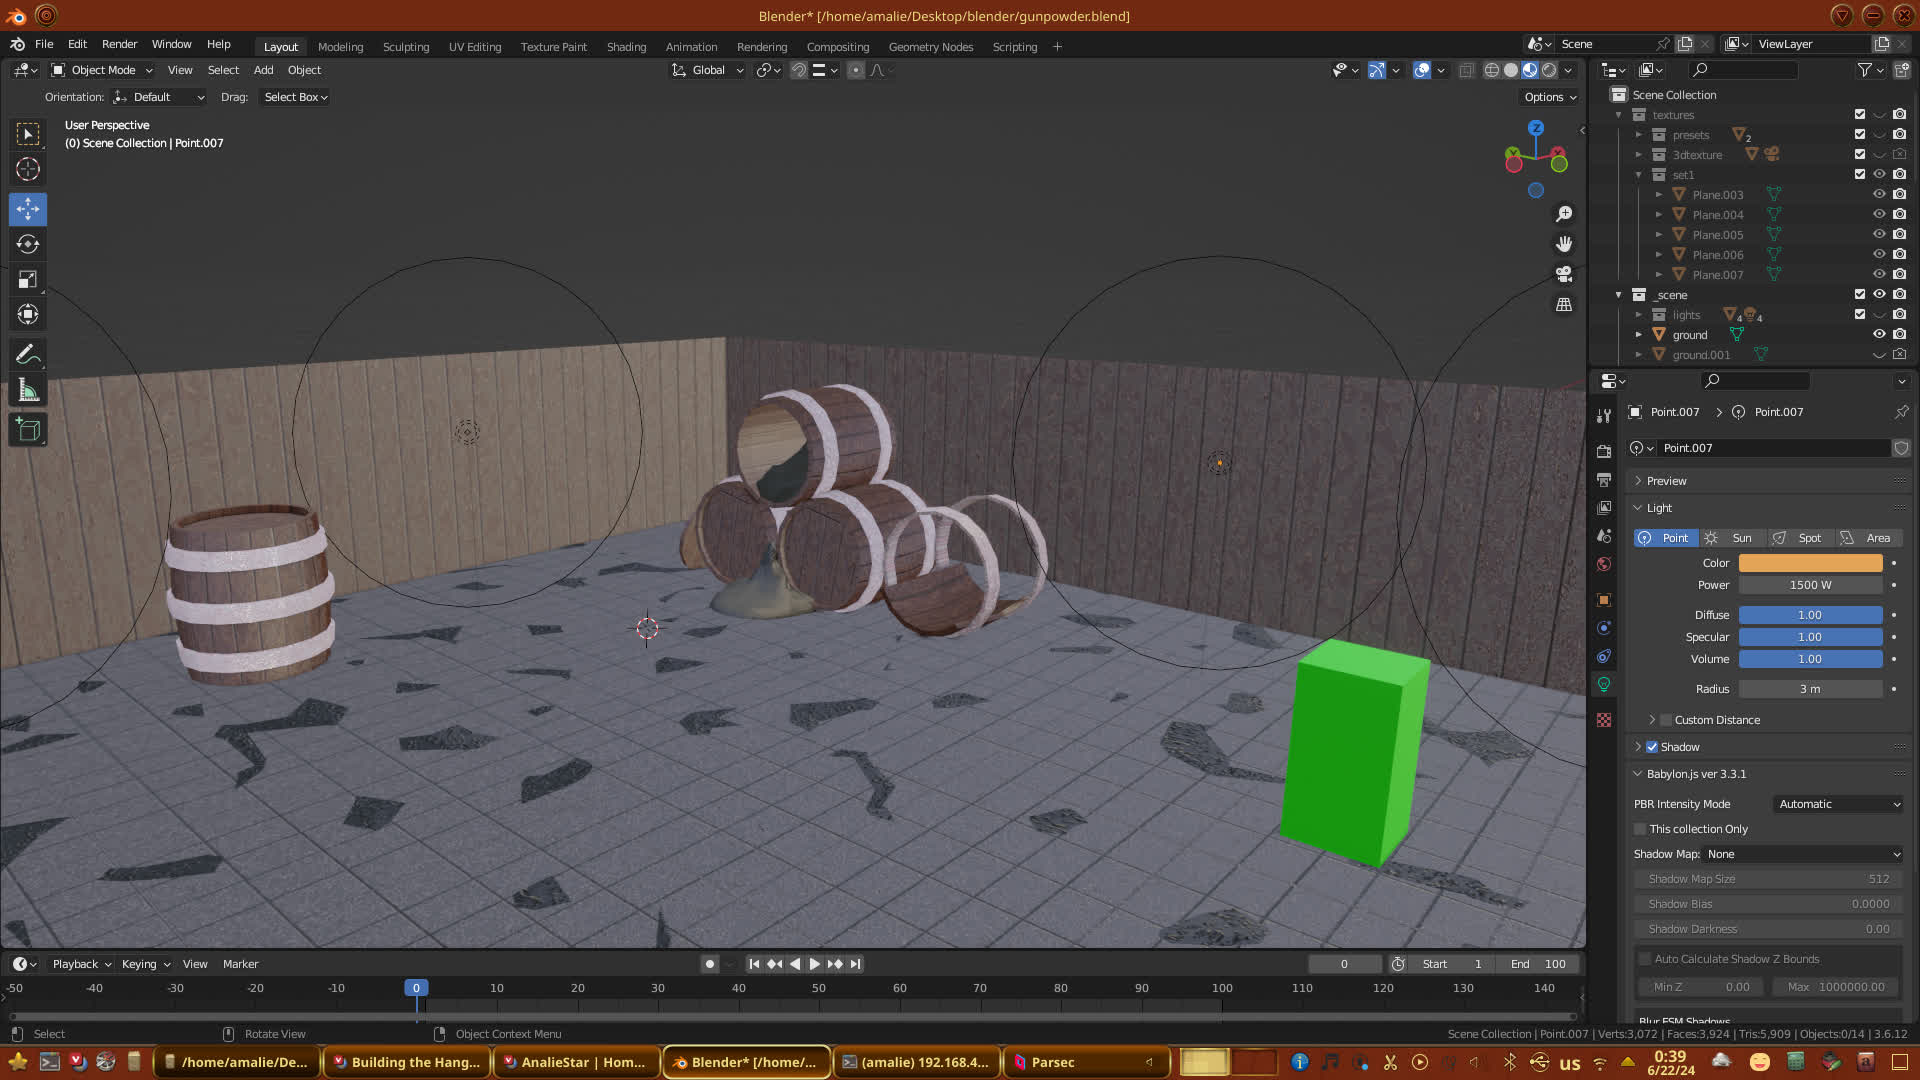This screenshot has width=1920, height=1080.
Task: Open the Object Mode dropdown
Action: 102,70
